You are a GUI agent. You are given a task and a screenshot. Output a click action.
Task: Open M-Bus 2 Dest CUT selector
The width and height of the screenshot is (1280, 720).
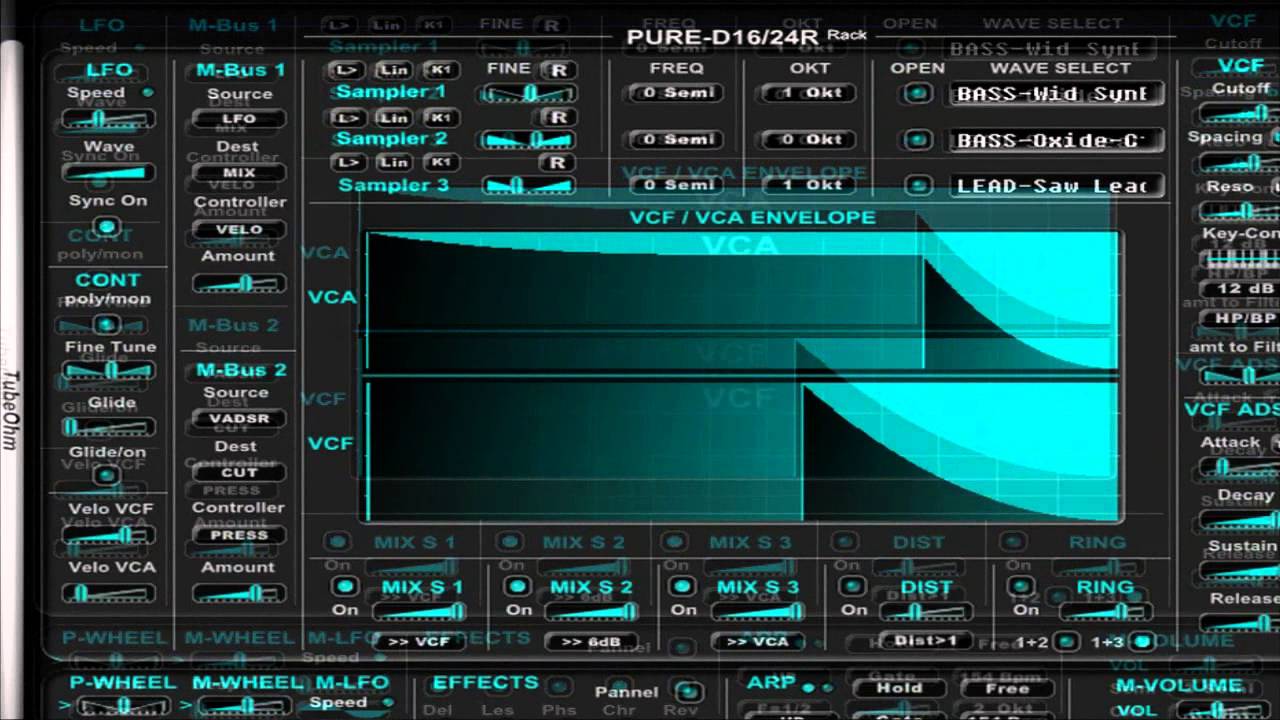[x=238, y=472]
